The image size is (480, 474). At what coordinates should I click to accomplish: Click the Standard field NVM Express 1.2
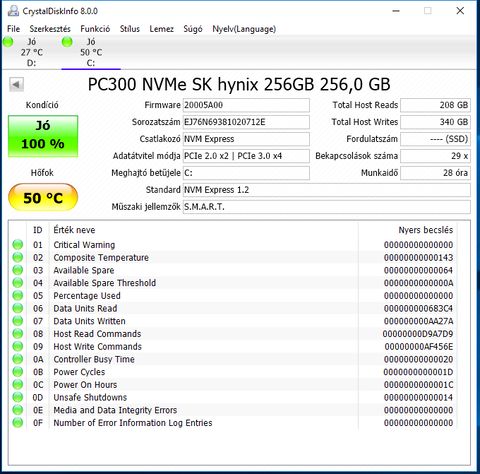coord(327,190)
